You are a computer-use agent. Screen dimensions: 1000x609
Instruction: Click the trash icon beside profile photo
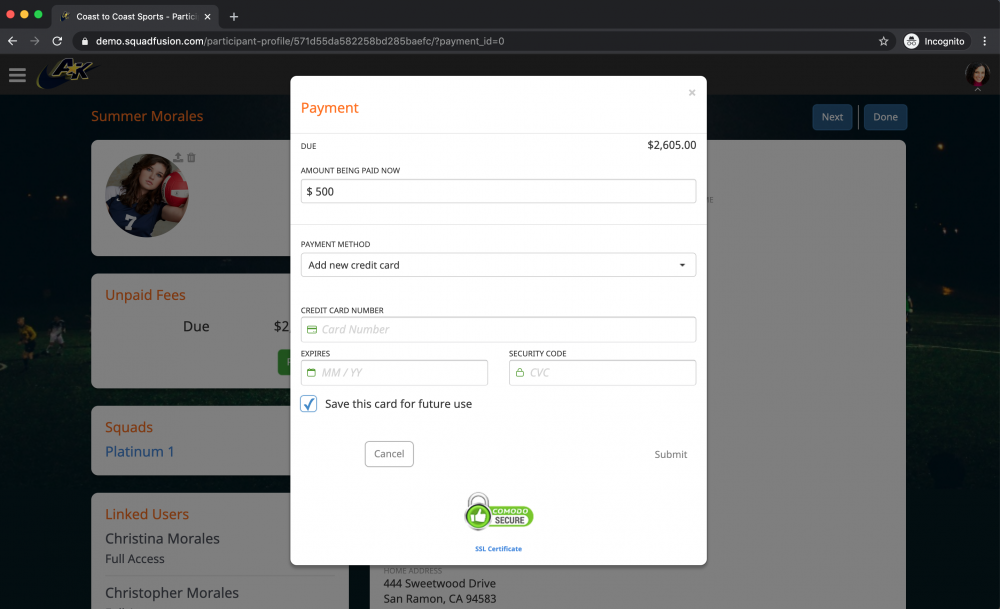[x=192, y=157]
